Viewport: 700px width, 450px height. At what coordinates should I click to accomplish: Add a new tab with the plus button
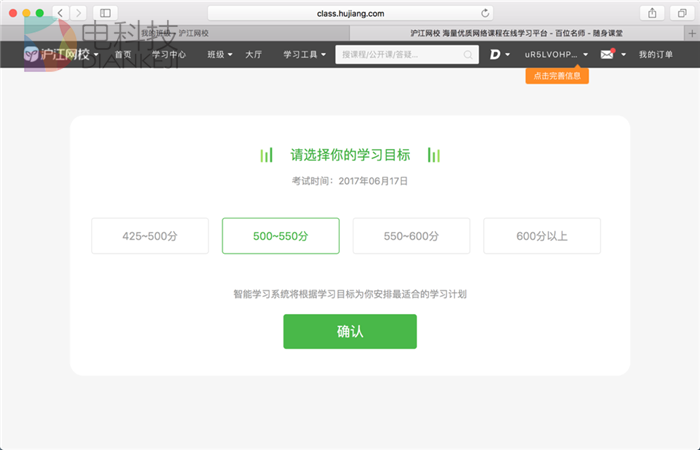click(692, 33)
